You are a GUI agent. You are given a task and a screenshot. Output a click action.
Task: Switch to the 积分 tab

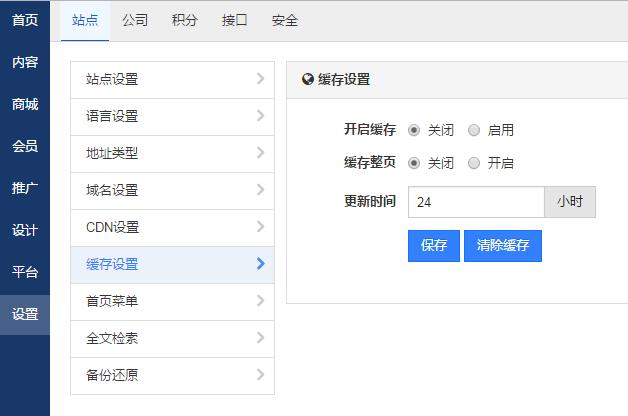point(185,20)
